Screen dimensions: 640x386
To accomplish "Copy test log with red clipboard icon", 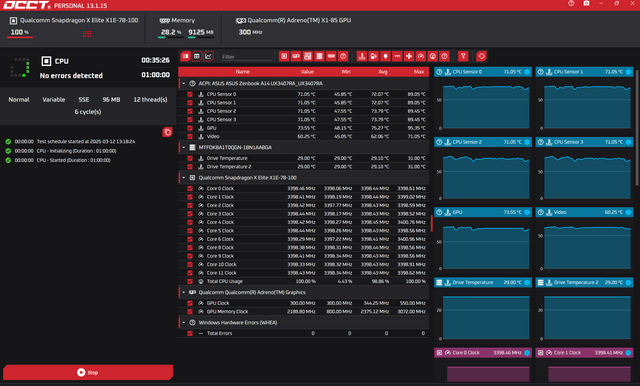I will click(167, 132).
